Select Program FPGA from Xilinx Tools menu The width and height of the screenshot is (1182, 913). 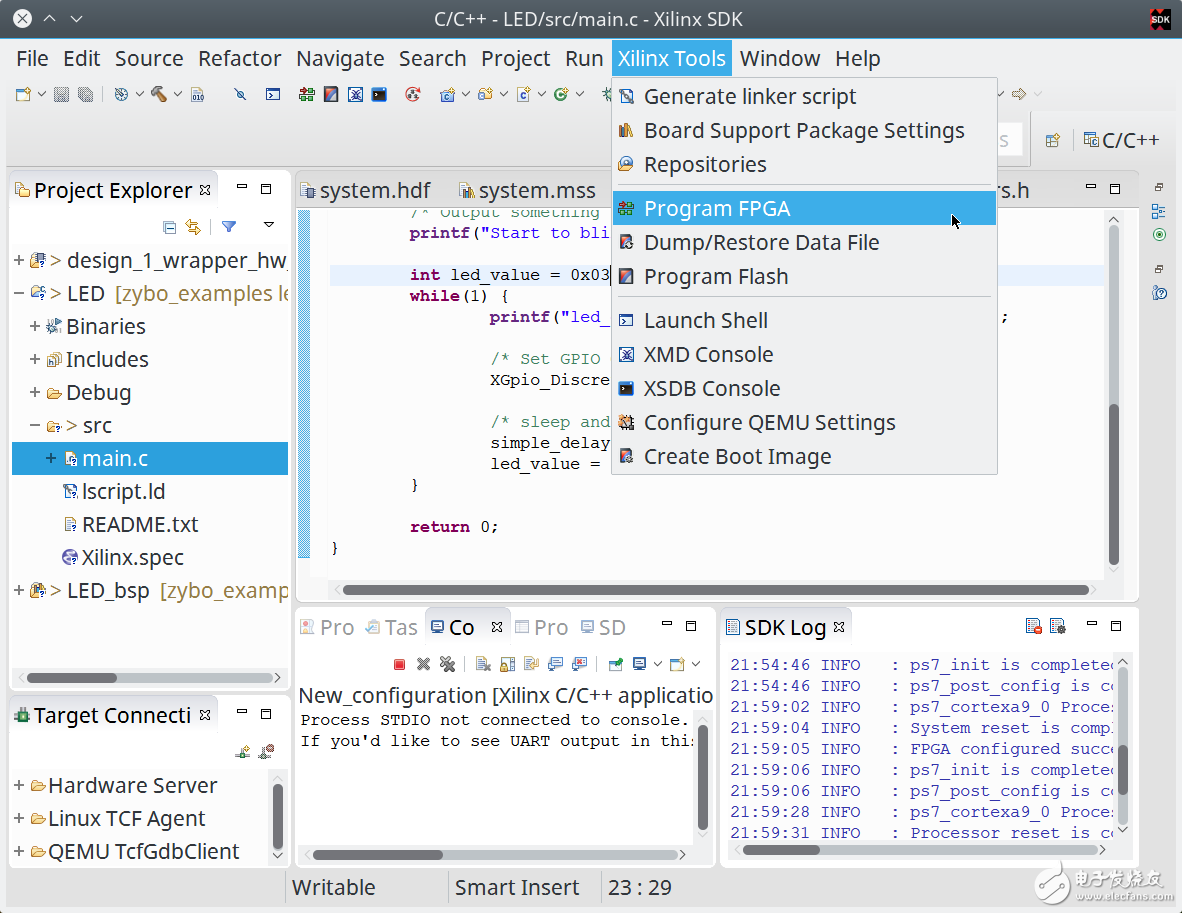716,208
